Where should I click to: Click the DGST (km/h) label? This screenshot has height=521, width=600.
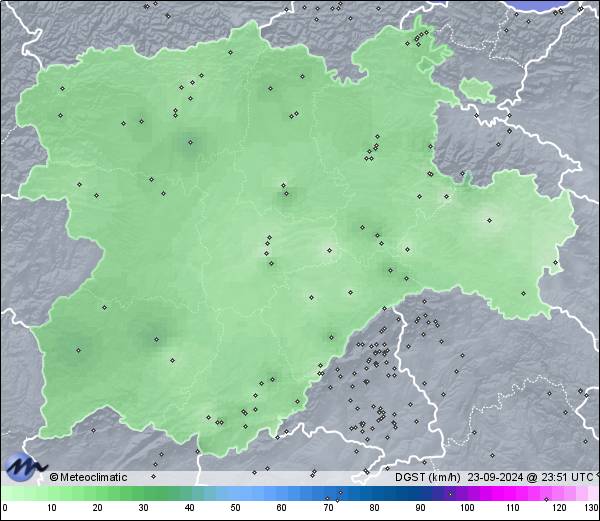tap(428, 477)
